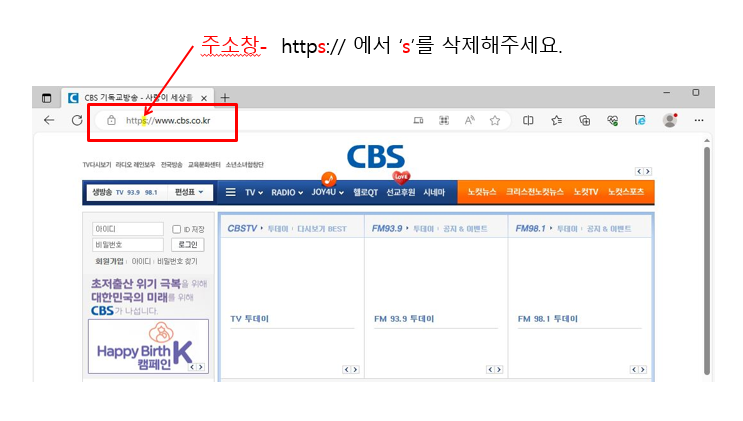Click the 로그인 button
This screenshot has height=421, width=743.
[188, 245]
